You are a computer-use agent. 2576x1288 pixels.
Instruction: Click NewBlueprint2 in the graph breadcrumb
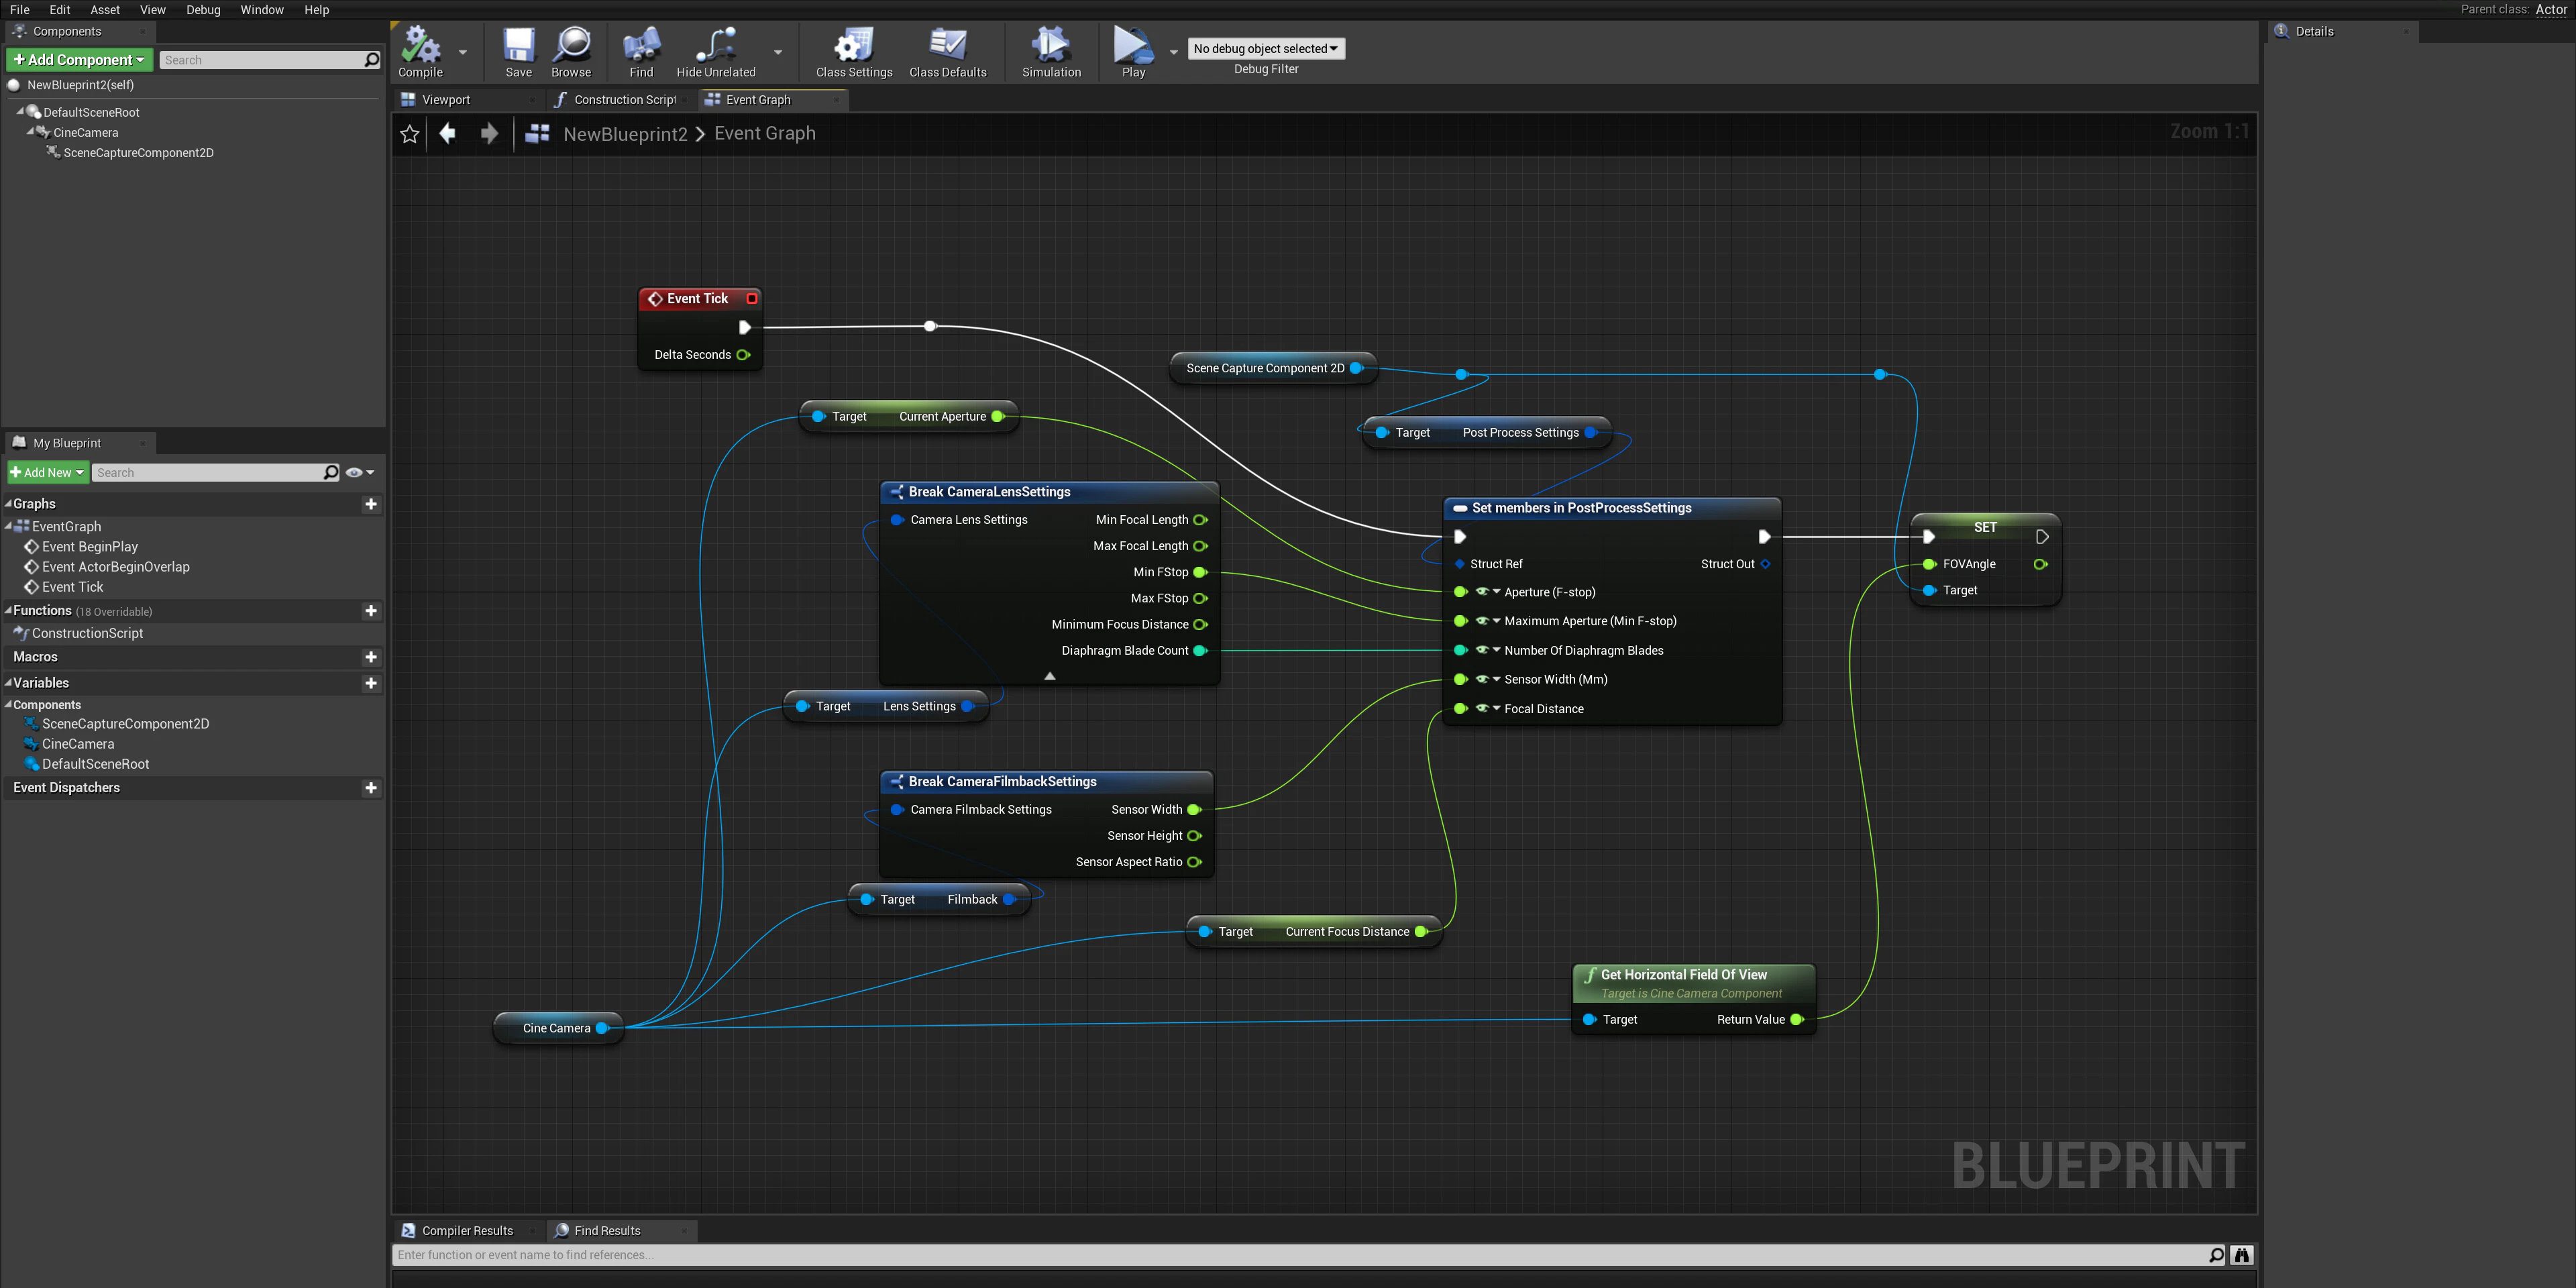point(625,134)
